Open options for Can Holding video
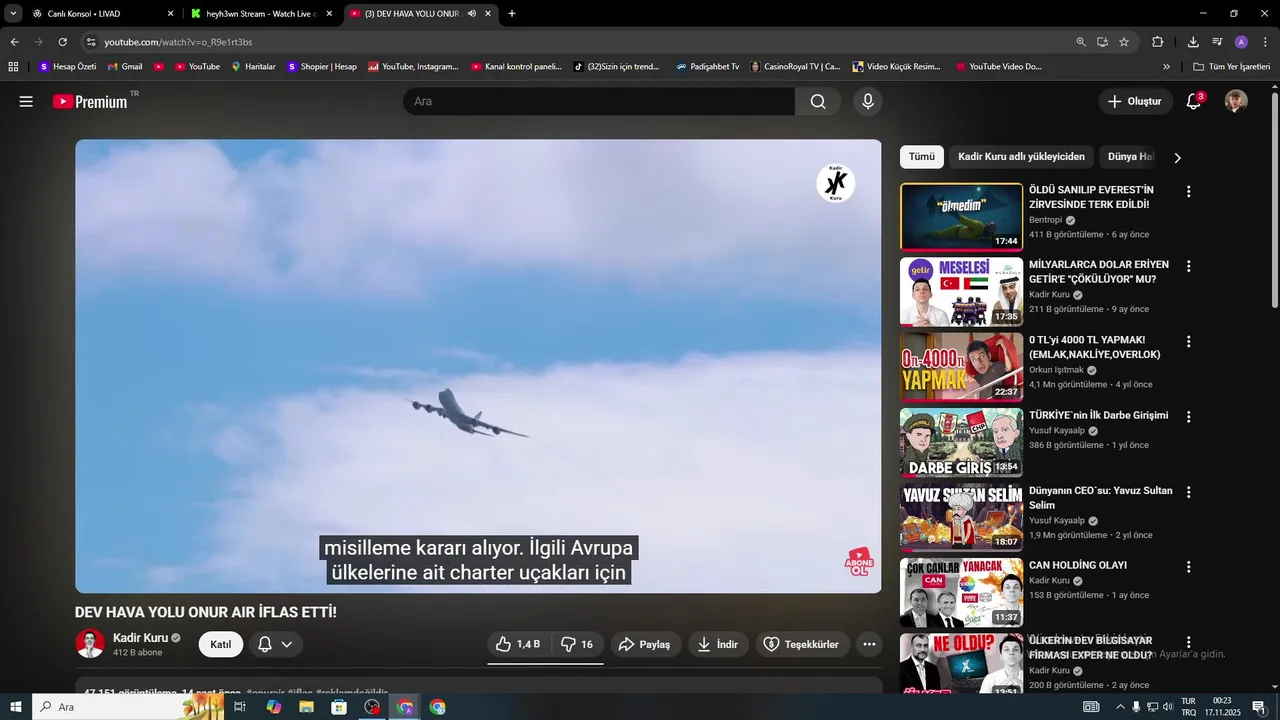This screenshot has width=1280, height=720. [x=1189, y=567]
